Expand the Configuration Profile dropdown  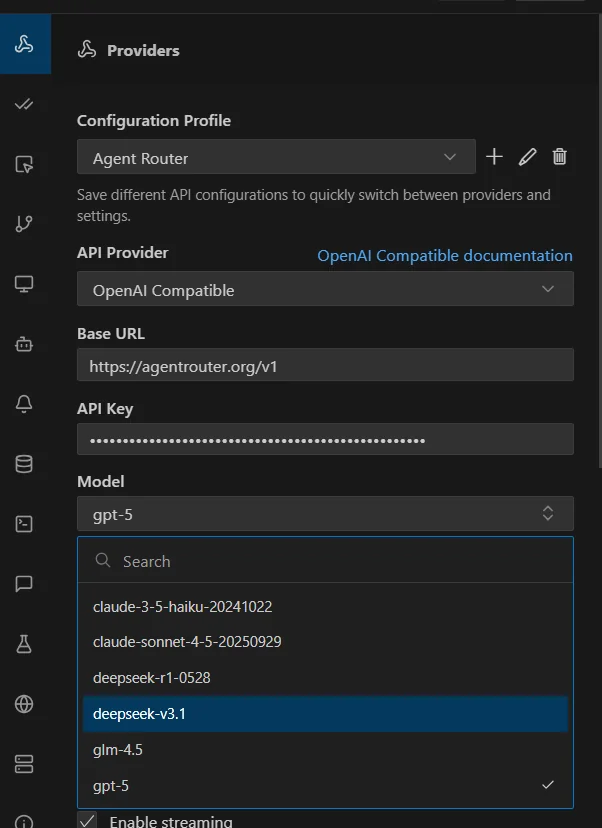[x=276, y=157]
